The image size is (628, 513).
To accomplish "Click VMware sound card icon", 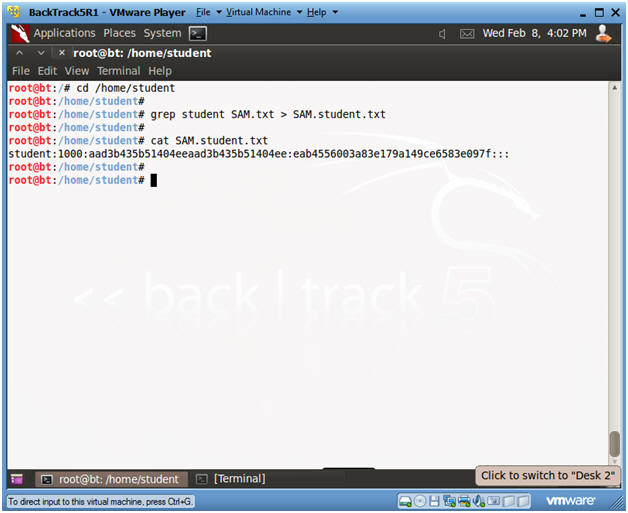I will coord(479,501).
